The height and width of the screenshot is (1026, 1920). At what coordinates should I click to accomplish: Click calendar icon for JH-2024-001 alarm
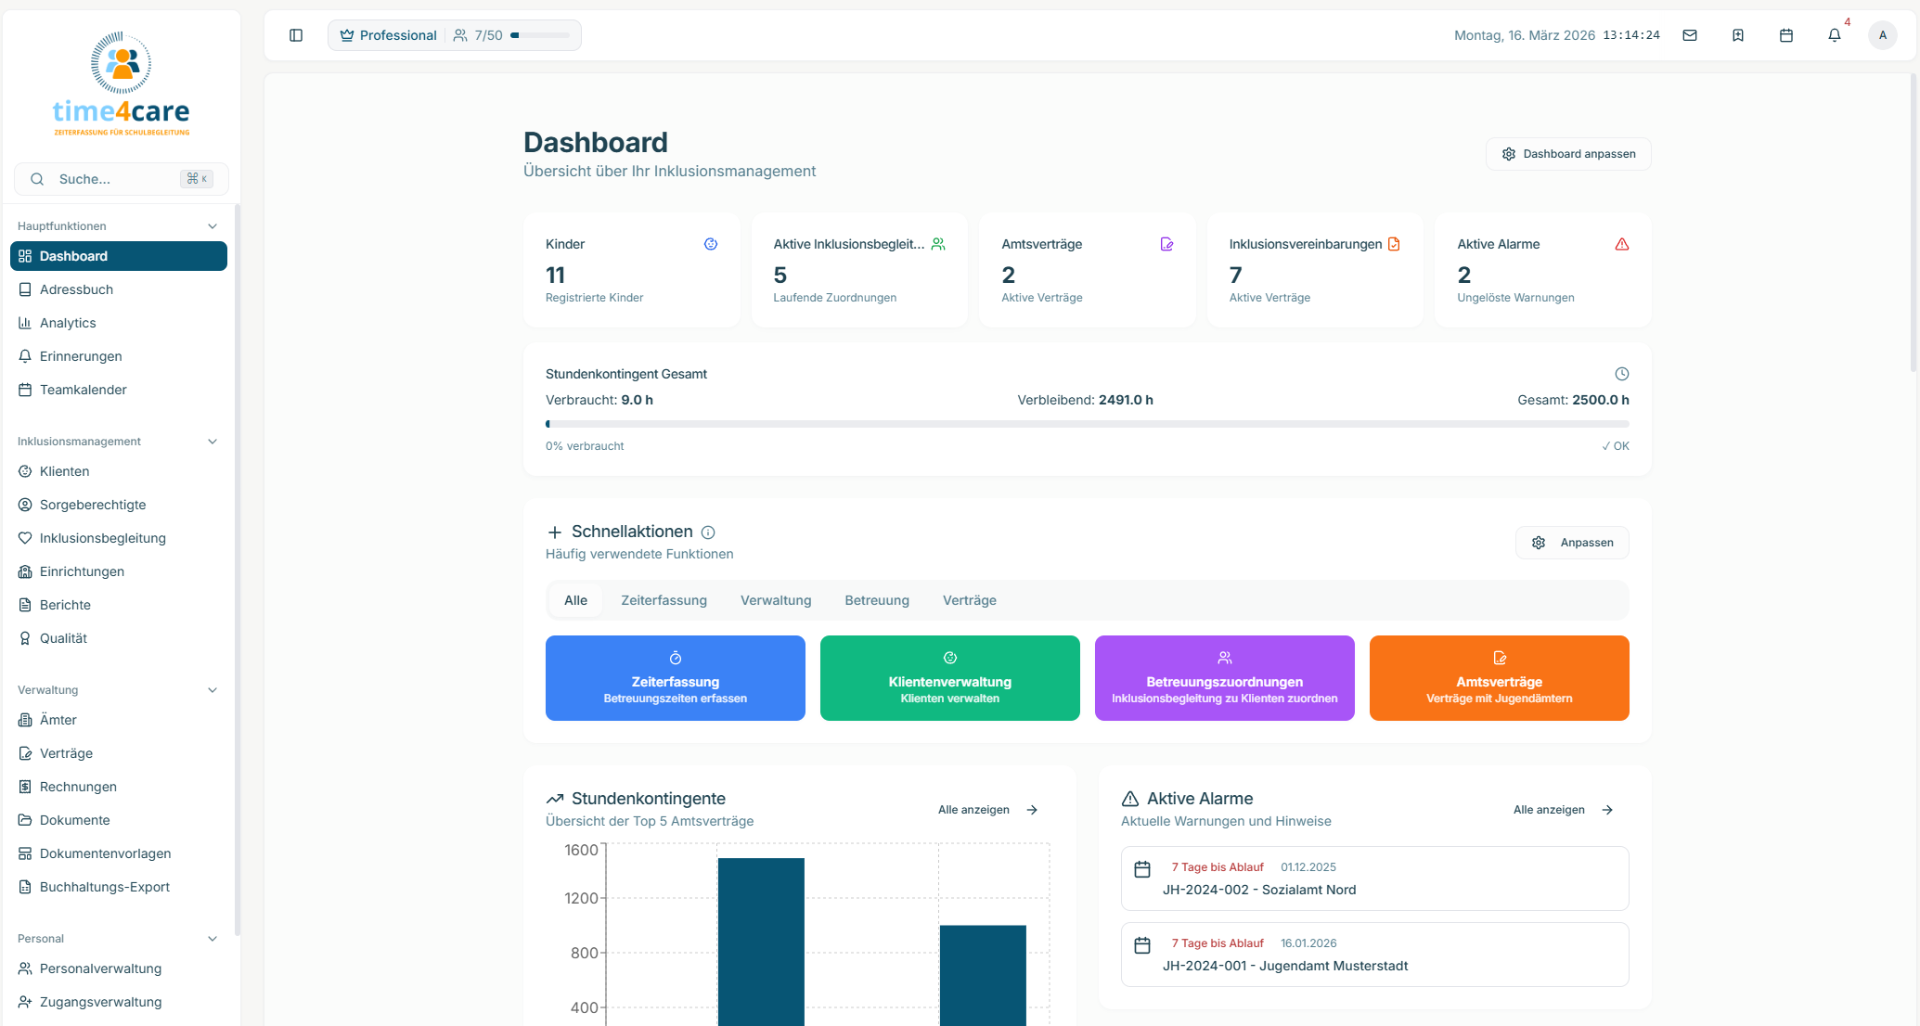tap(1142, 945)
